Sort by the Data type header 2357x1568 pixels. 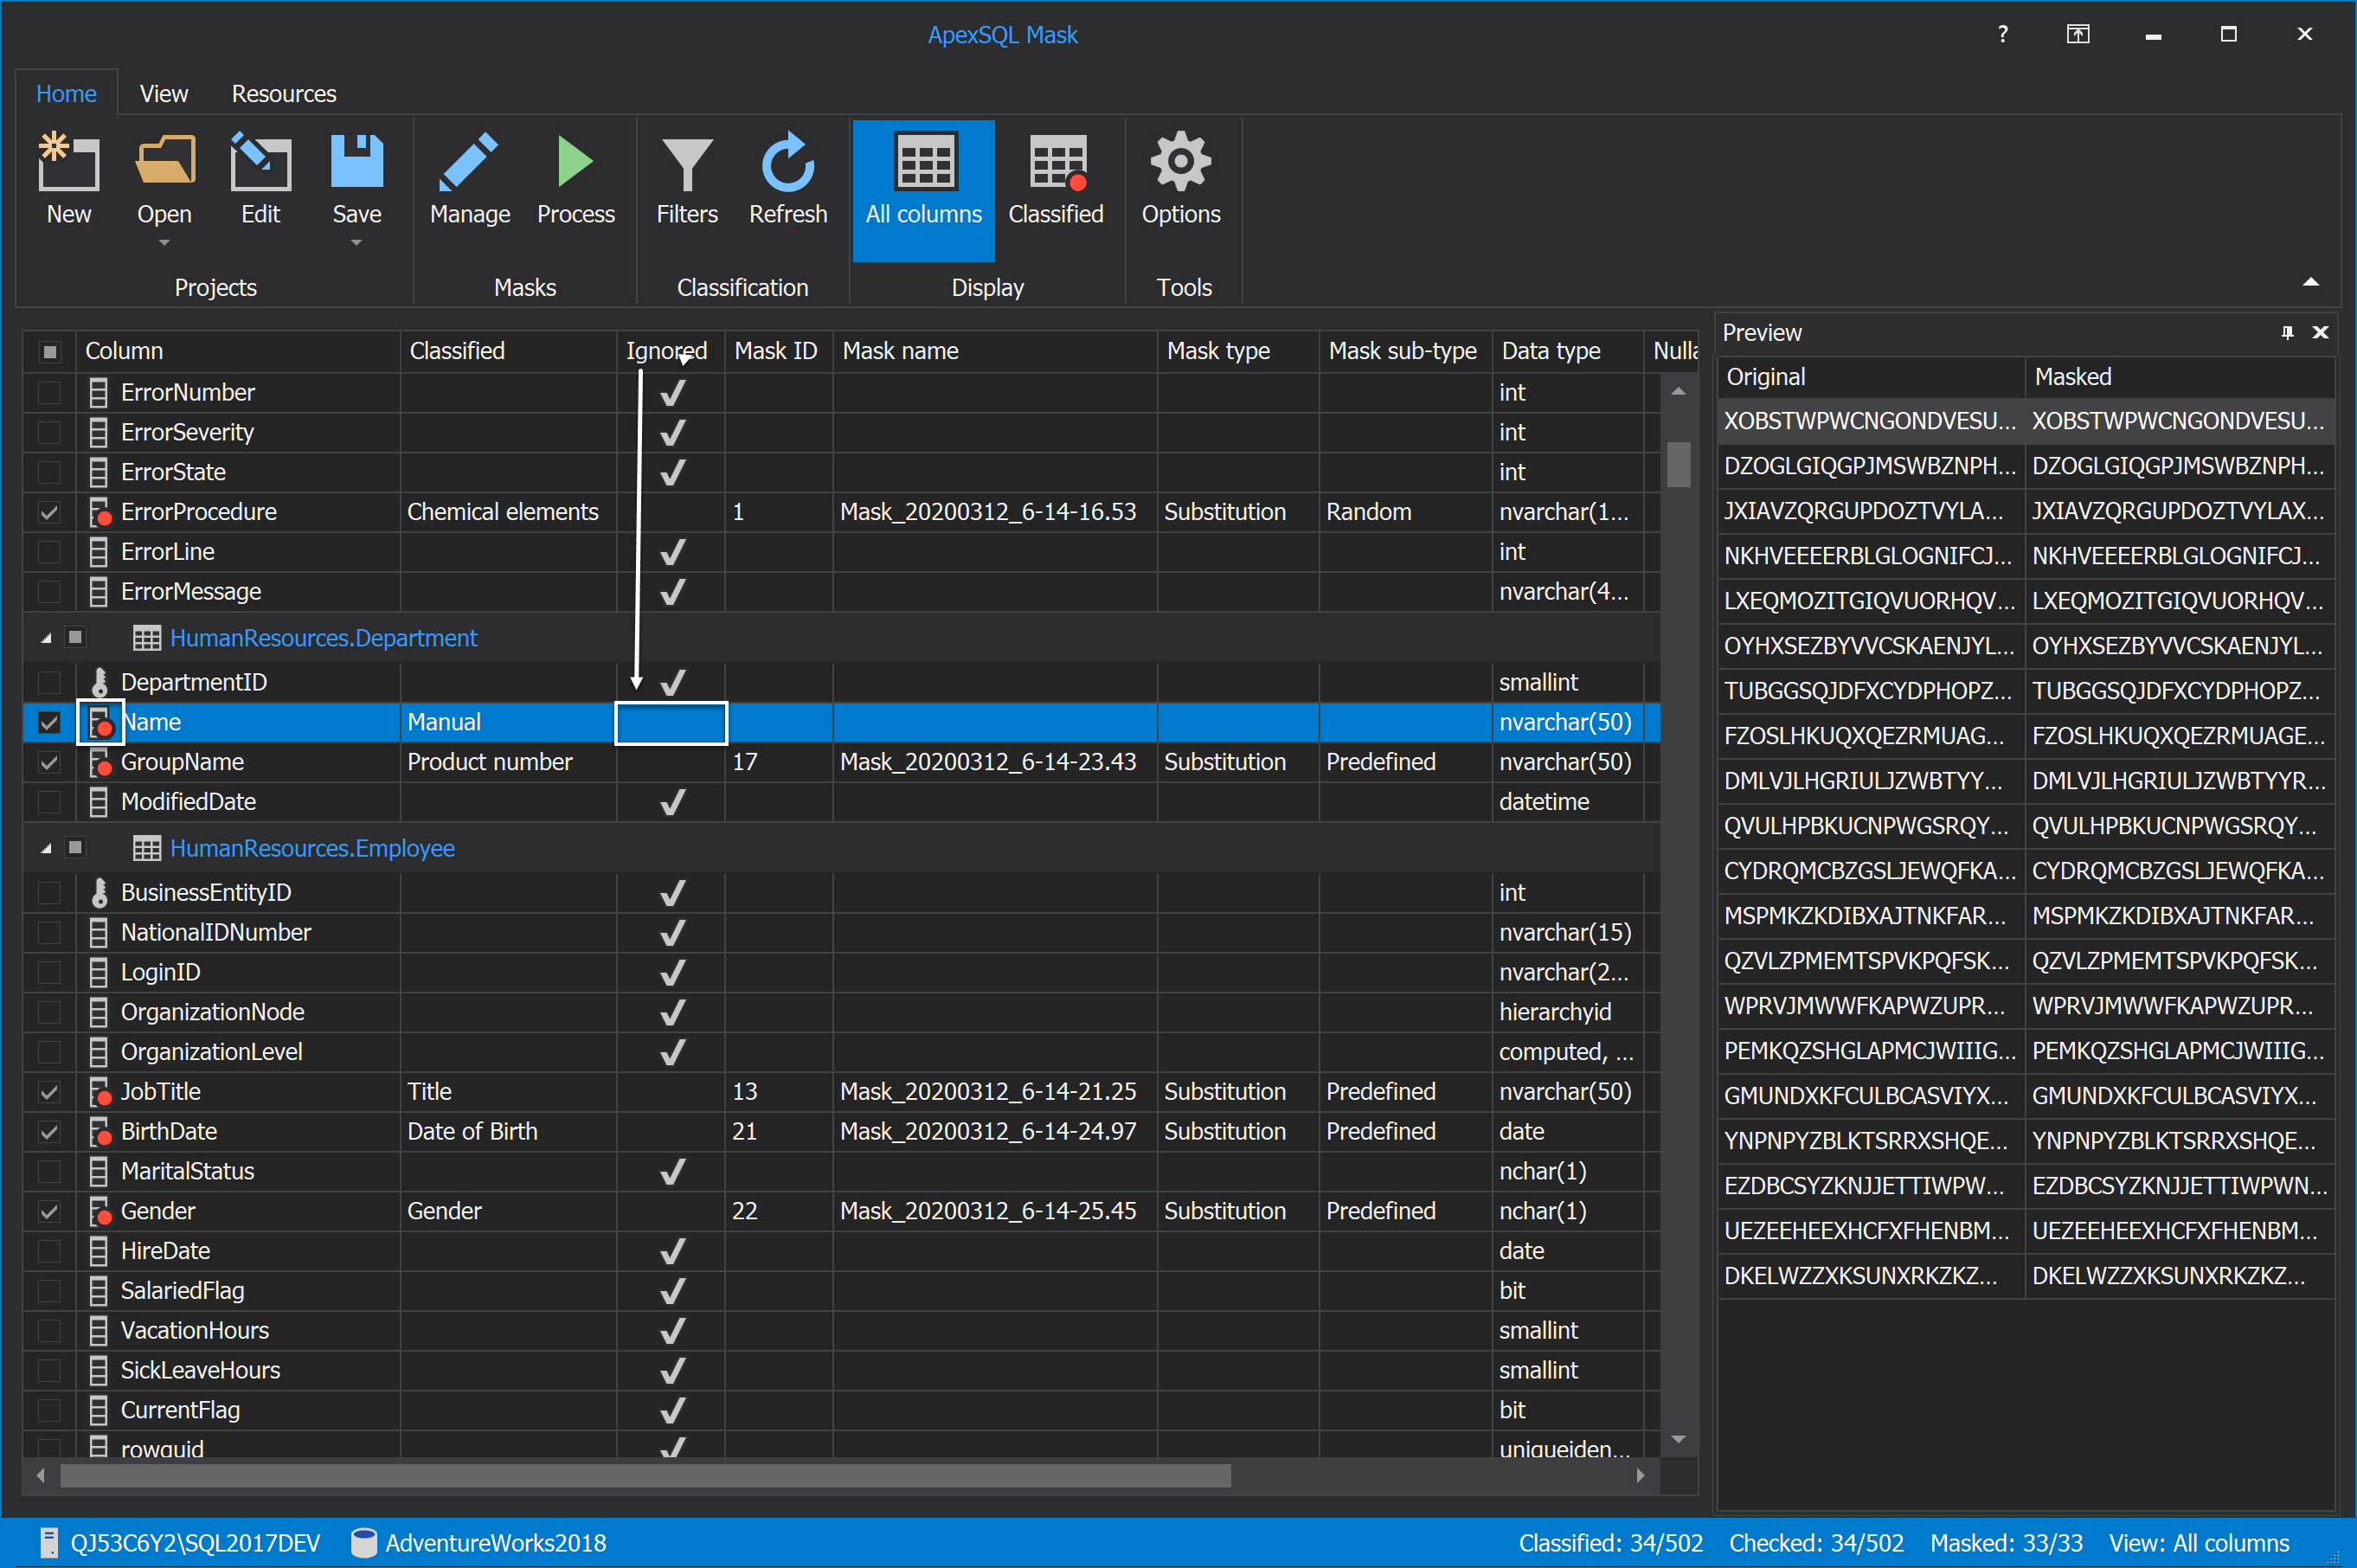click(1567, 351)
